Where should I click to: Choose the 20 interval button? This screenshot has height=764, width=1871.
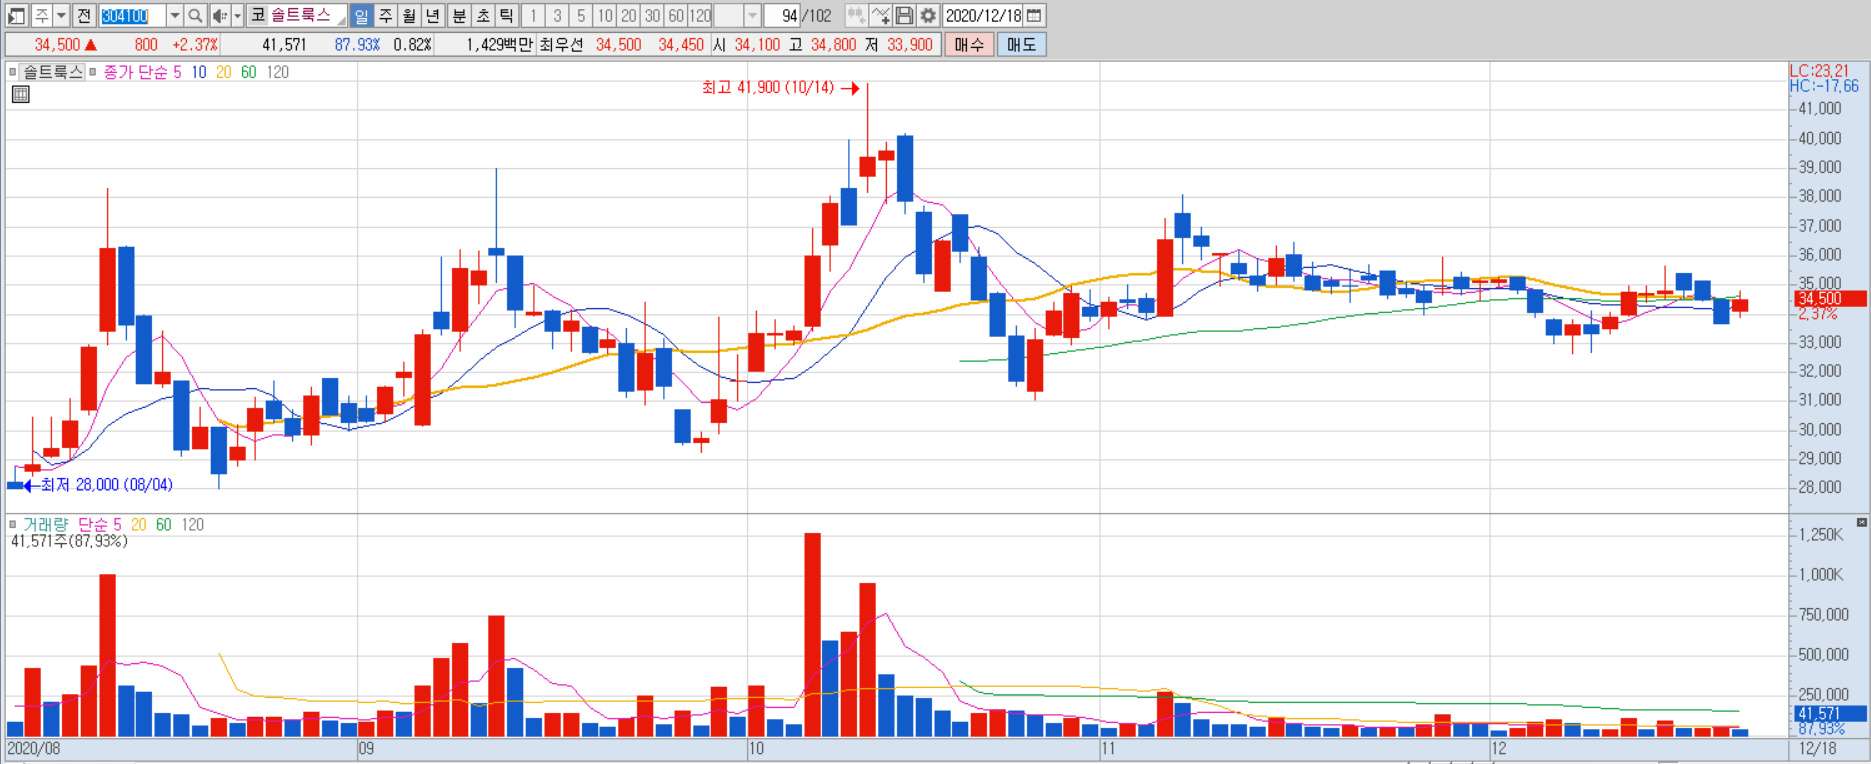(628, 16)
